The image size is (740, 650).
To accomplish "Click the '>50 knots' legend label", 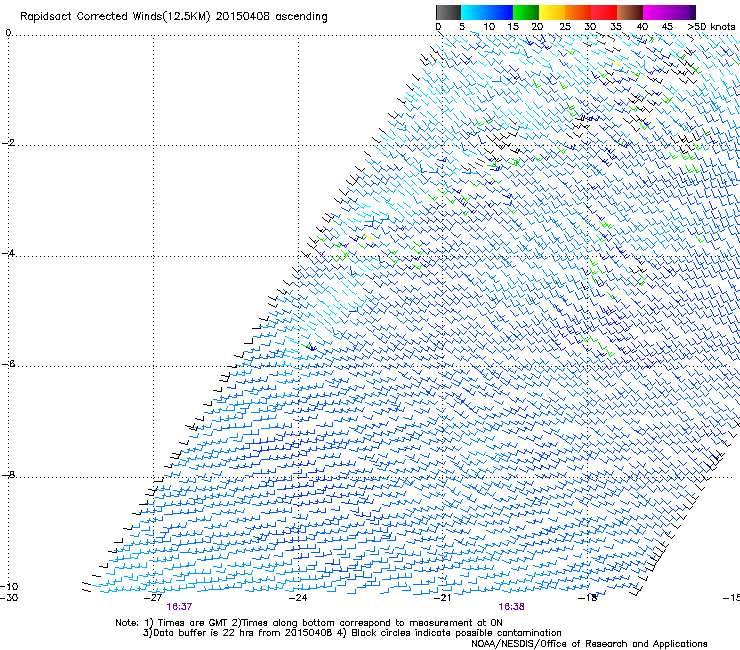I will pyautogui.click(x=711, y=26).
